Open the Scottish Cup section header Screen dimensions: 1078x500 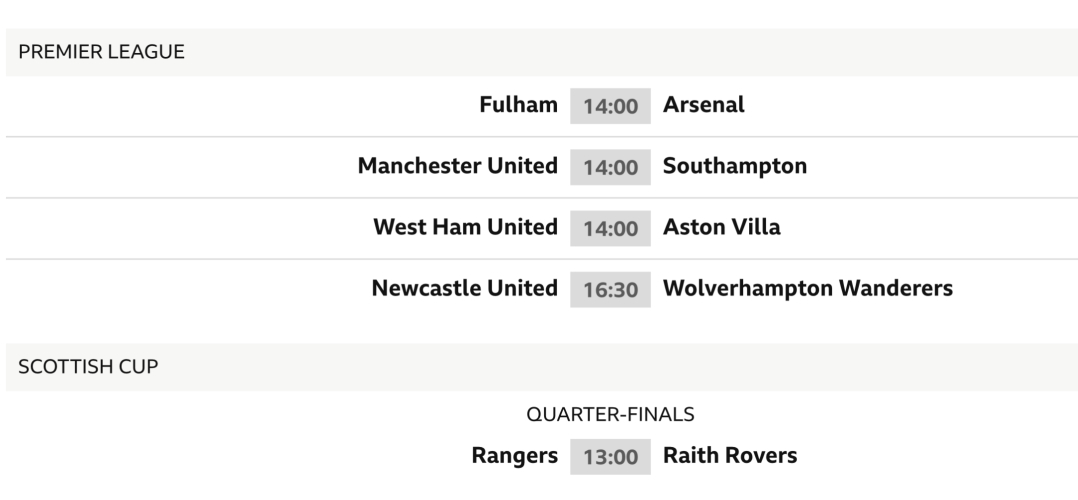88,367
